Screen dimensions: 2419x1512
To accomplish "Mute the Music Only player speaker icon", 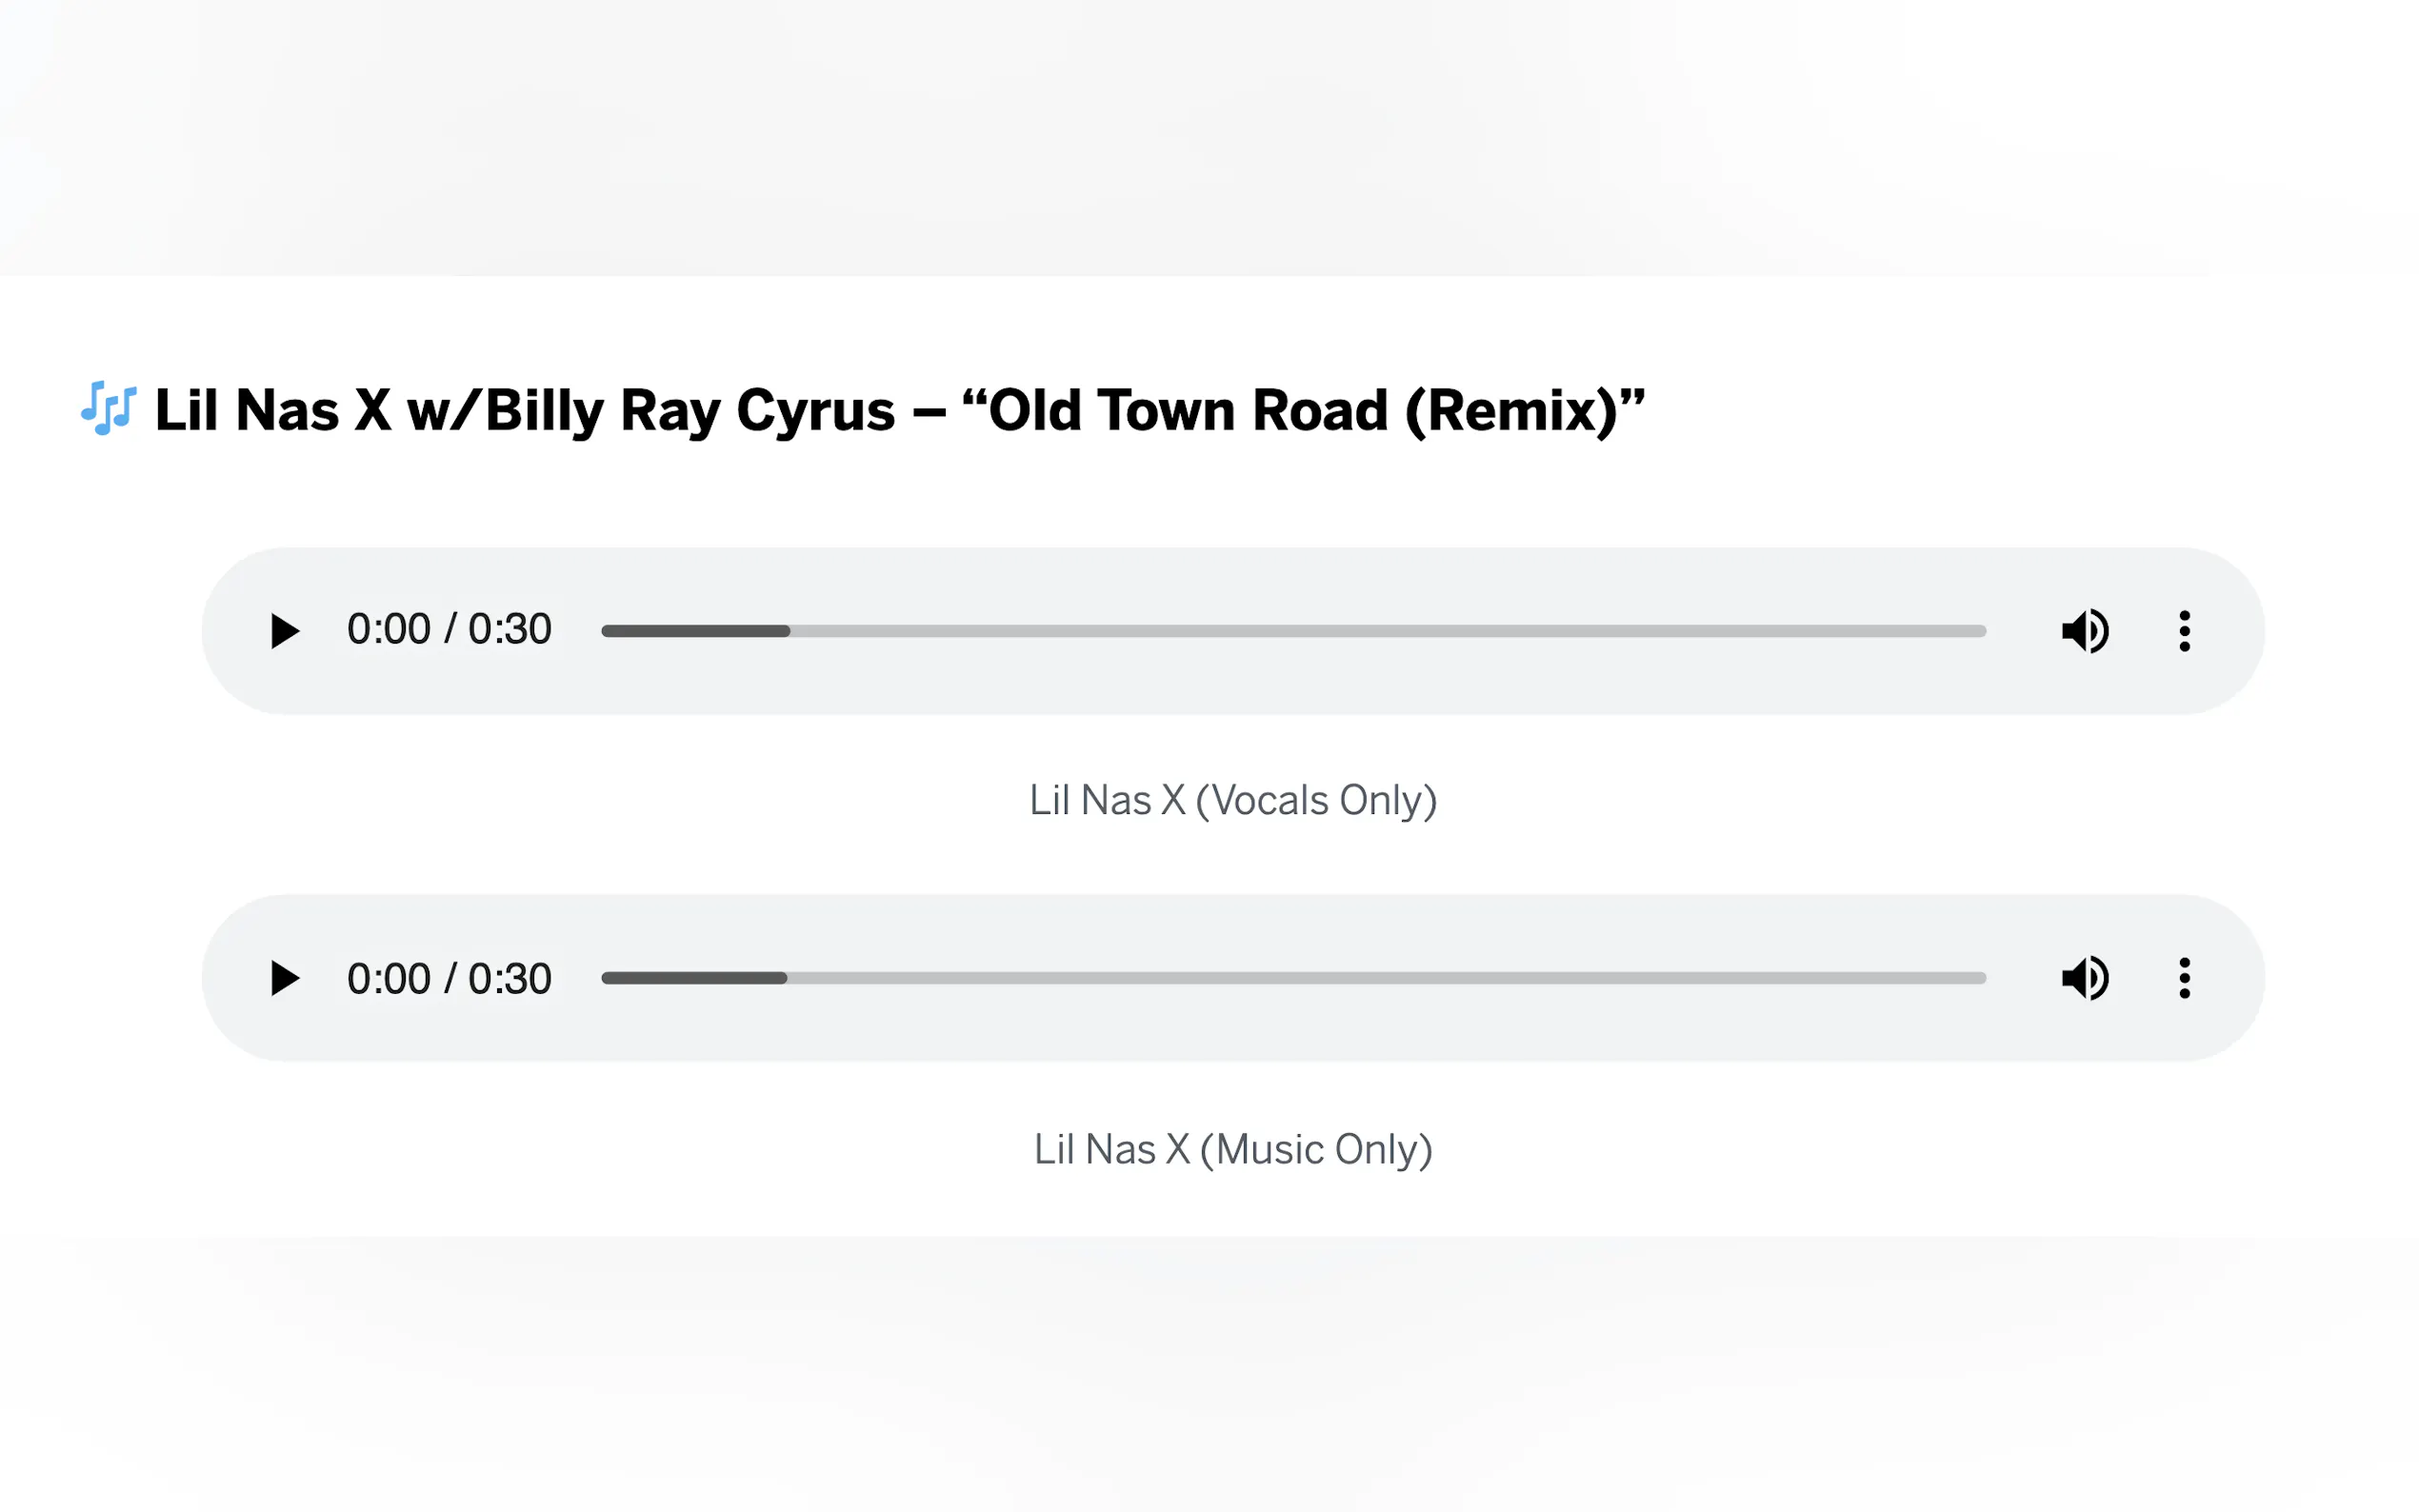I will (2085, 978).
